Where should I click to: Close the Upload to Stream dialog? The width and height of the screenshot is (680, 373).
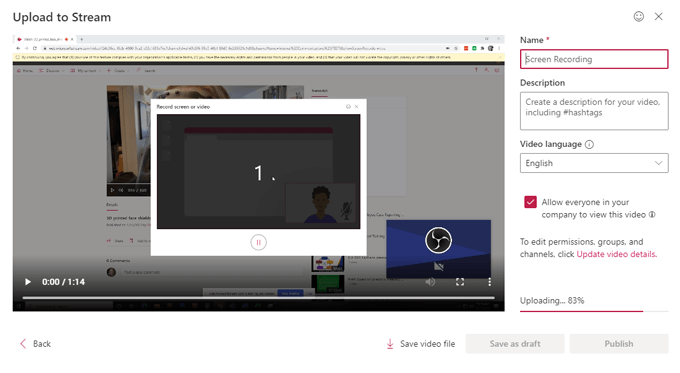[x=658, y=16]
